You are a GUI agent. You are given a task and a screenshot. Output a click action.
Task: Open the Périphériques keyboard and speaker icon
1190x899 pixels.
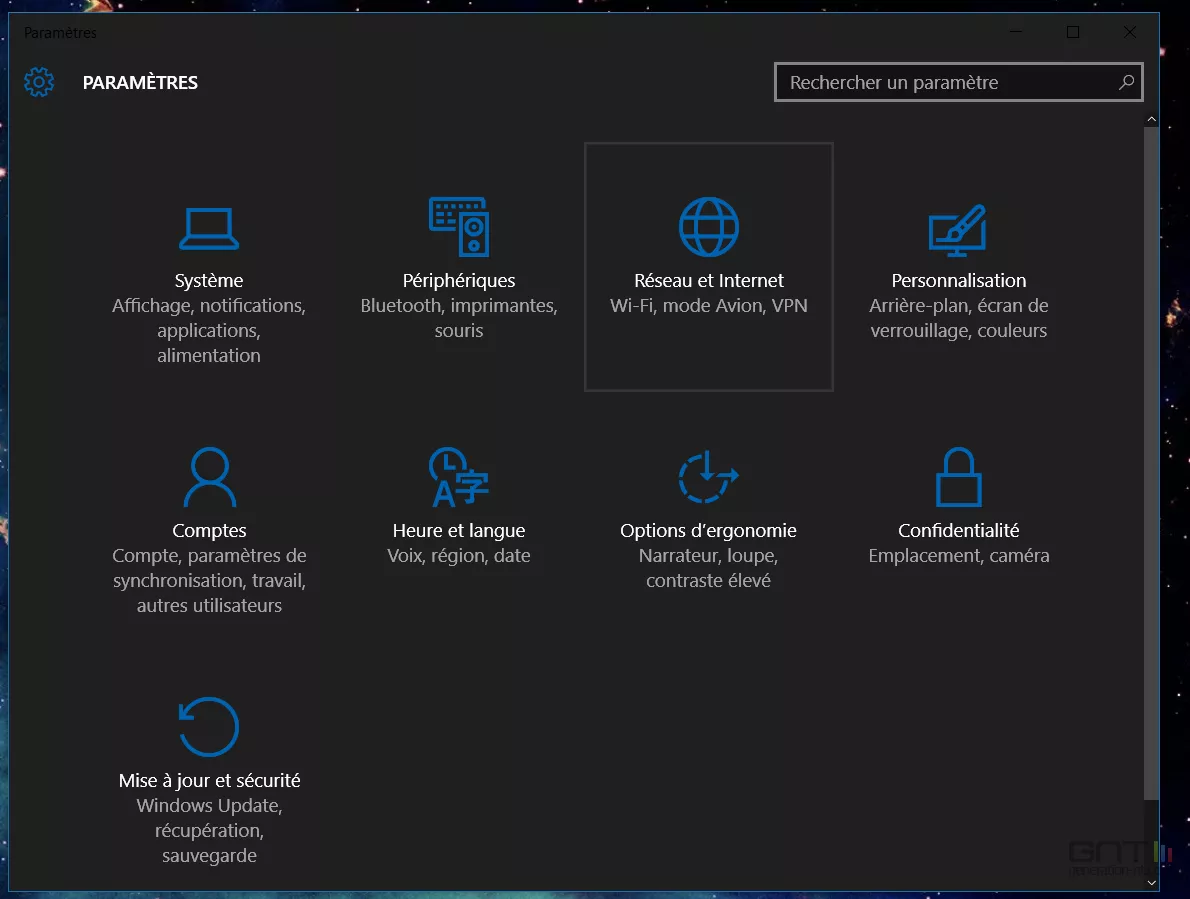(x=459, y=227)
